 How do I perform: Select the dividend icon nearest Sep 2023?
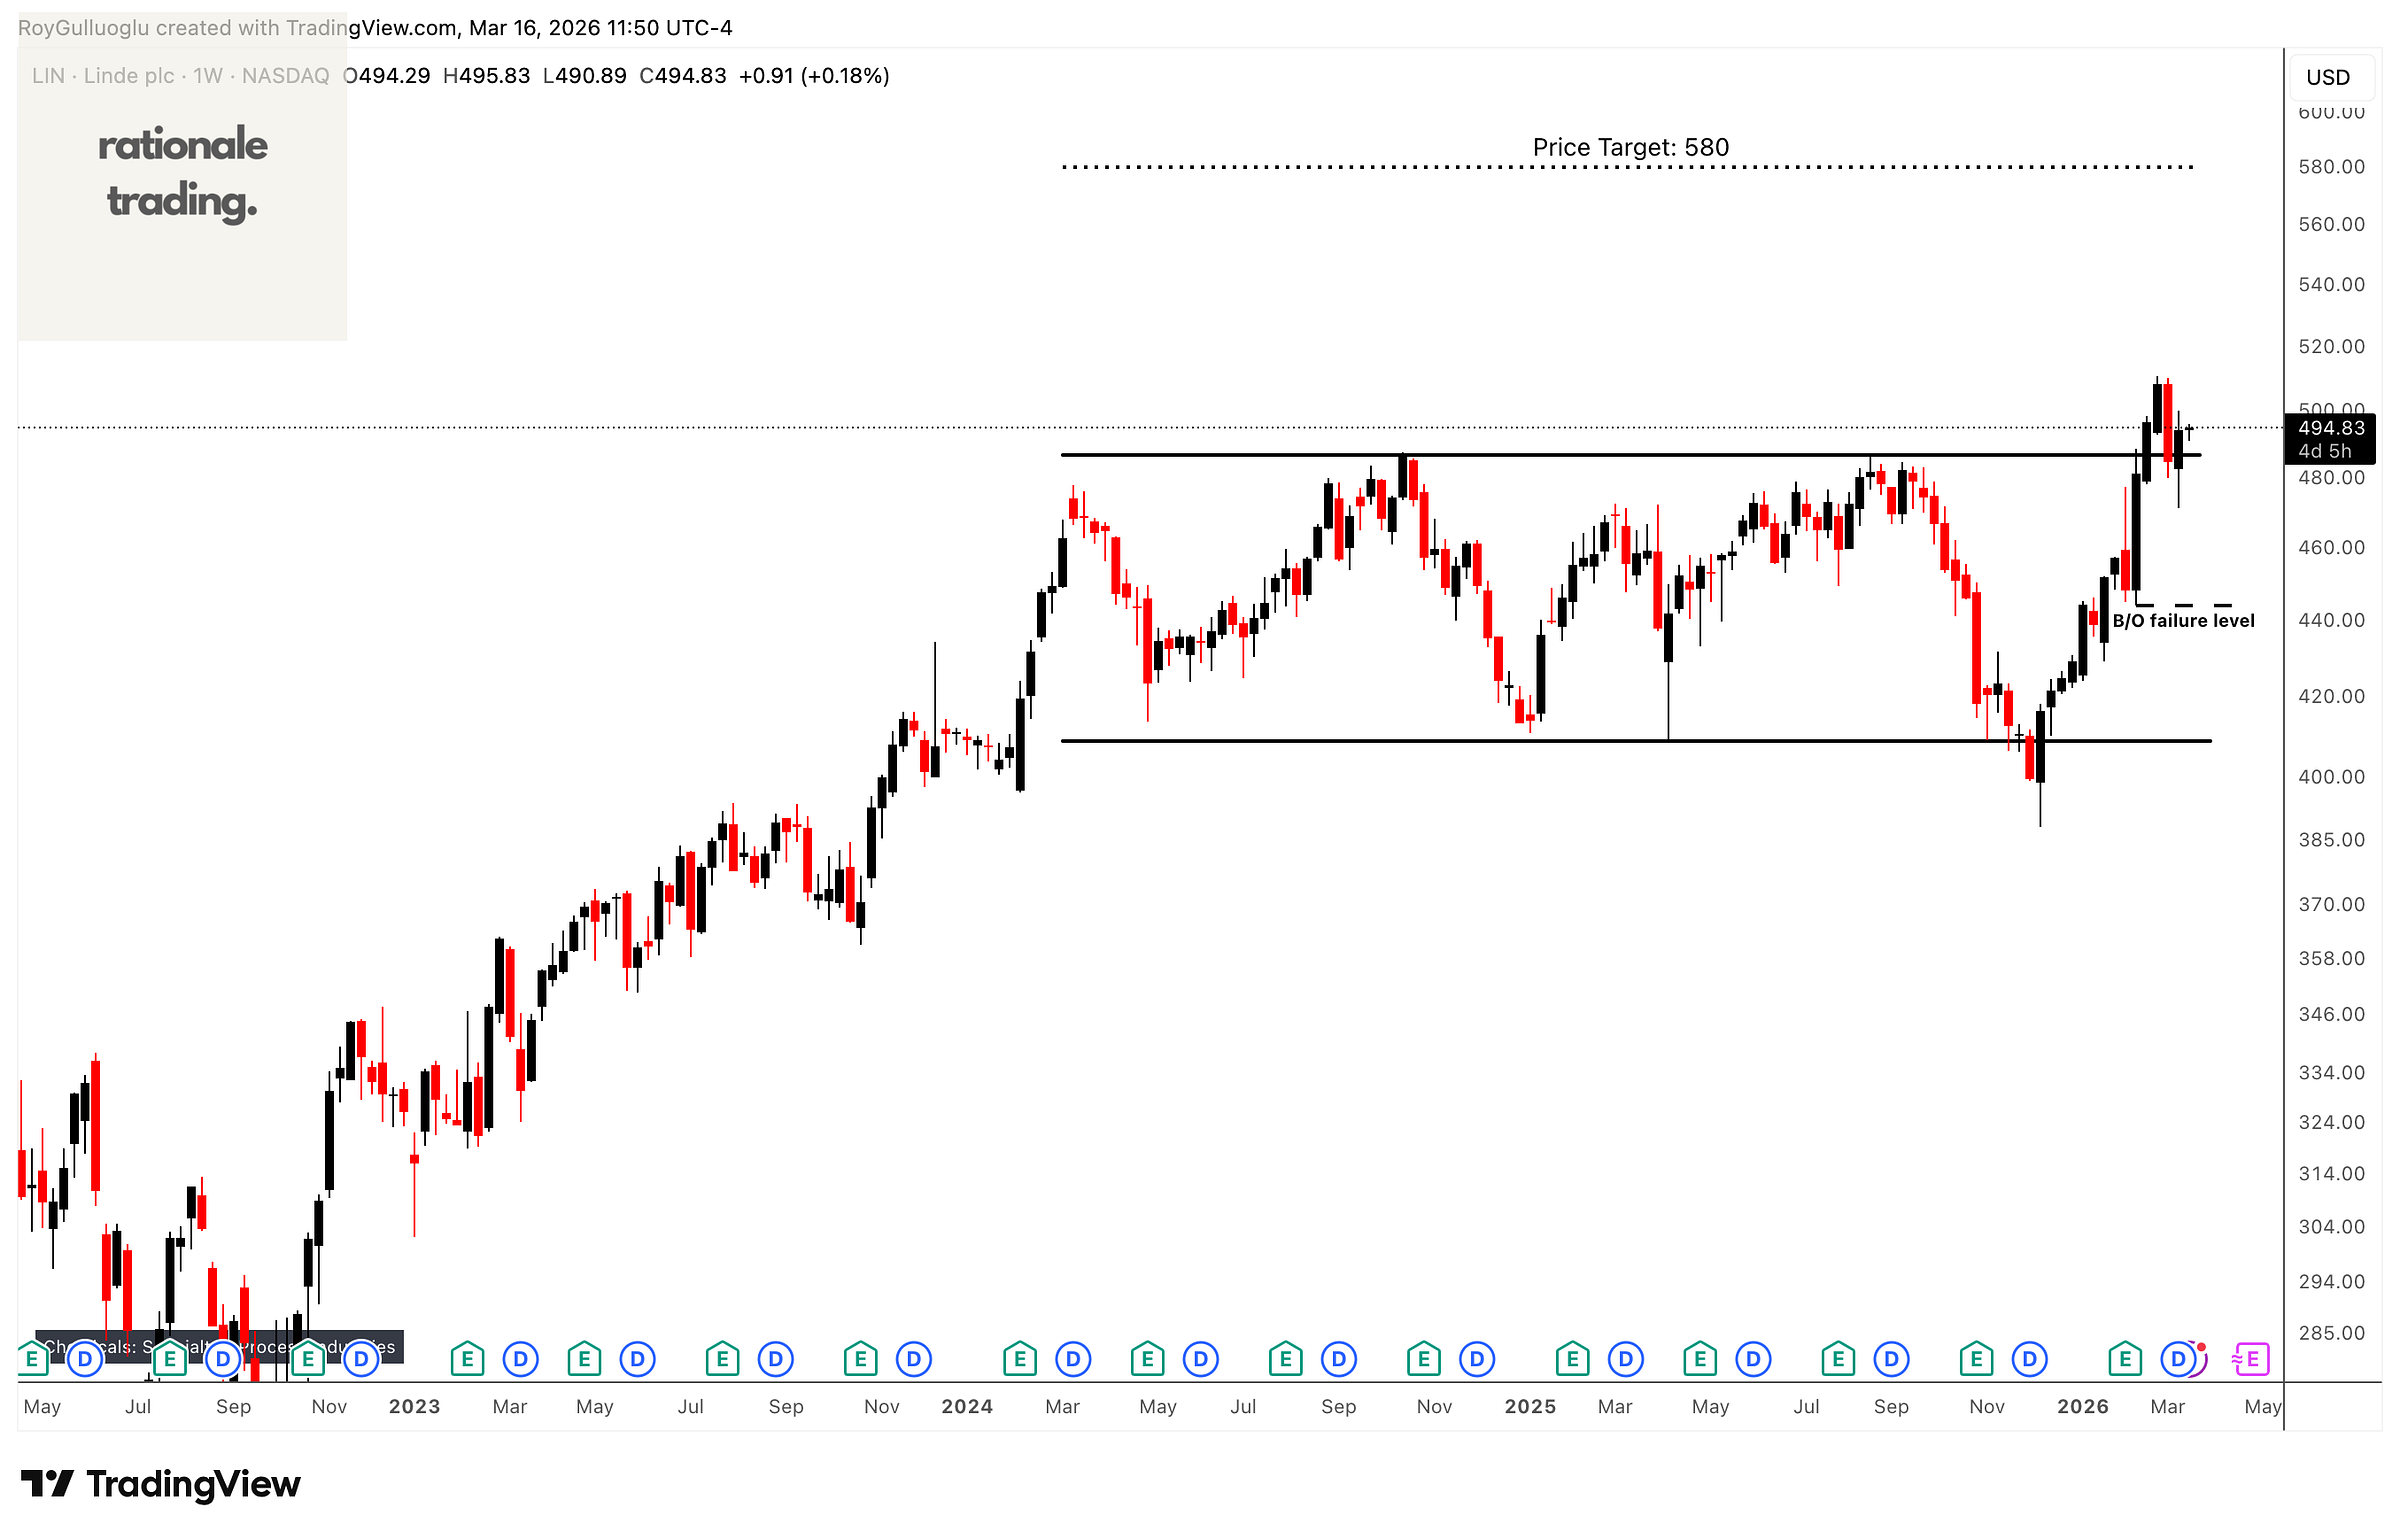coord(775,1359)
